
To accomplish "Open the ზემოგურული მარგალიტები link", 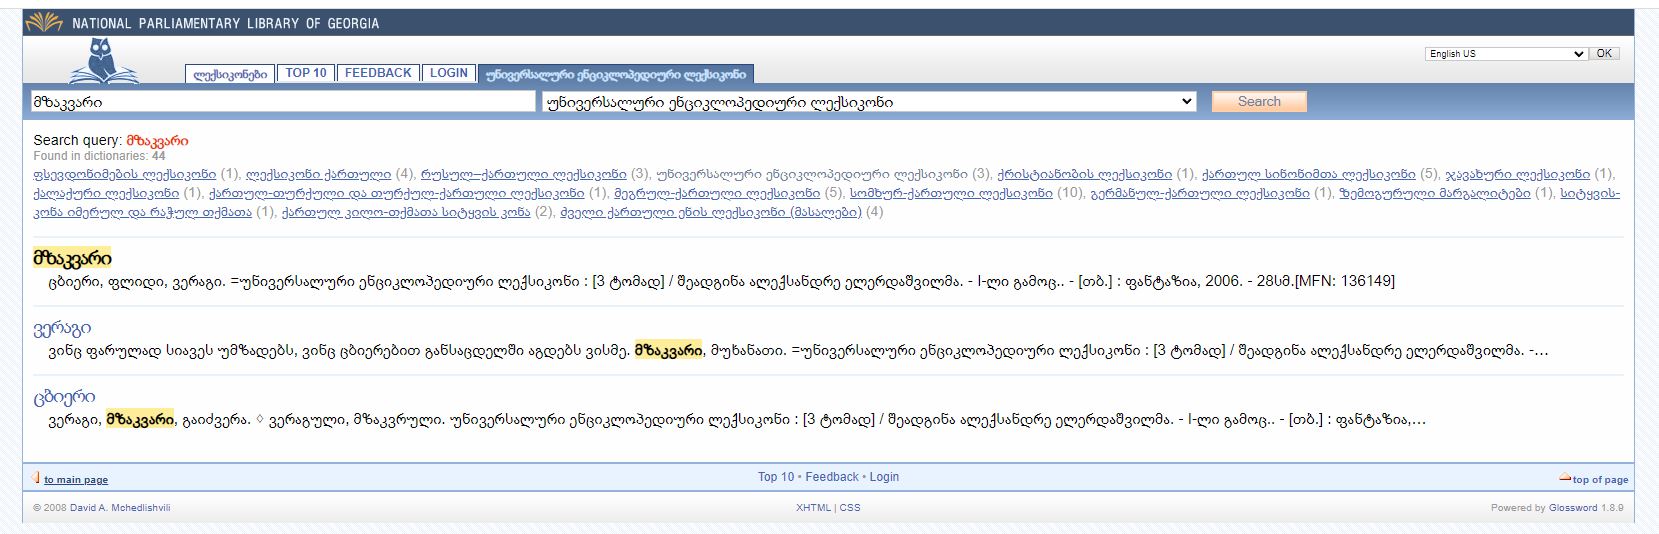I will click(1435, 193).
